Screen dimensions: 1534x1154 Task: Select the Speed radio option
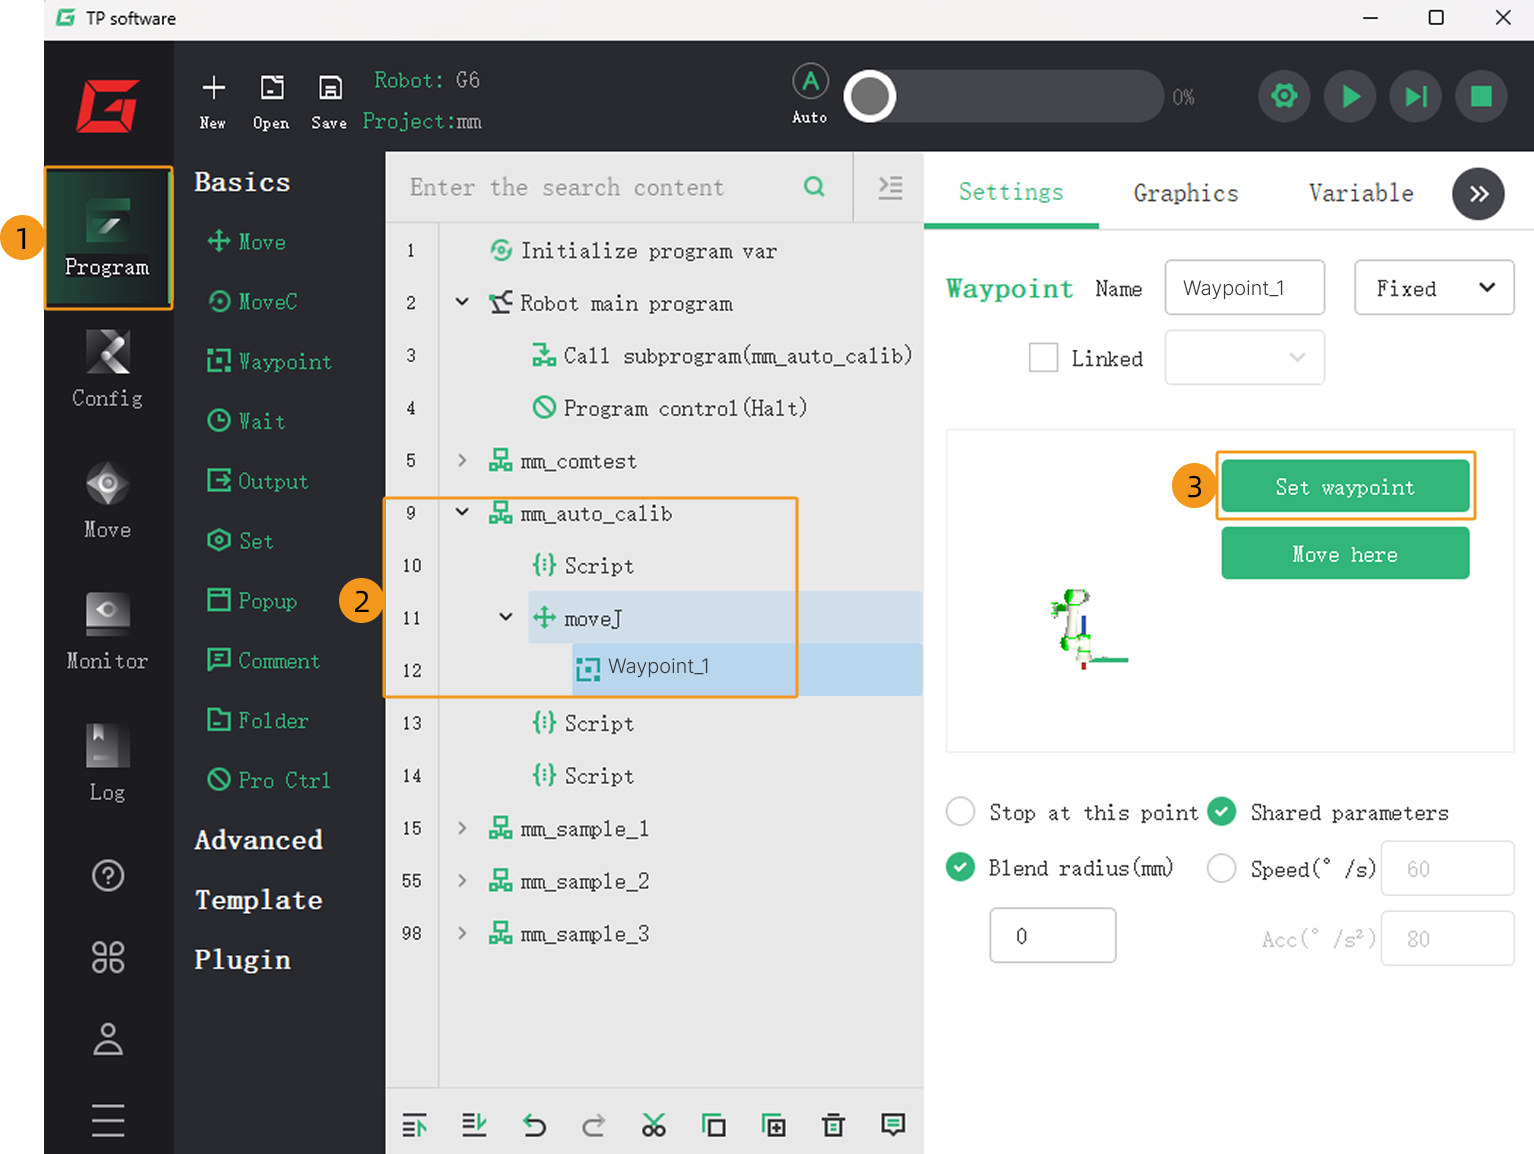pos(1221,868)
